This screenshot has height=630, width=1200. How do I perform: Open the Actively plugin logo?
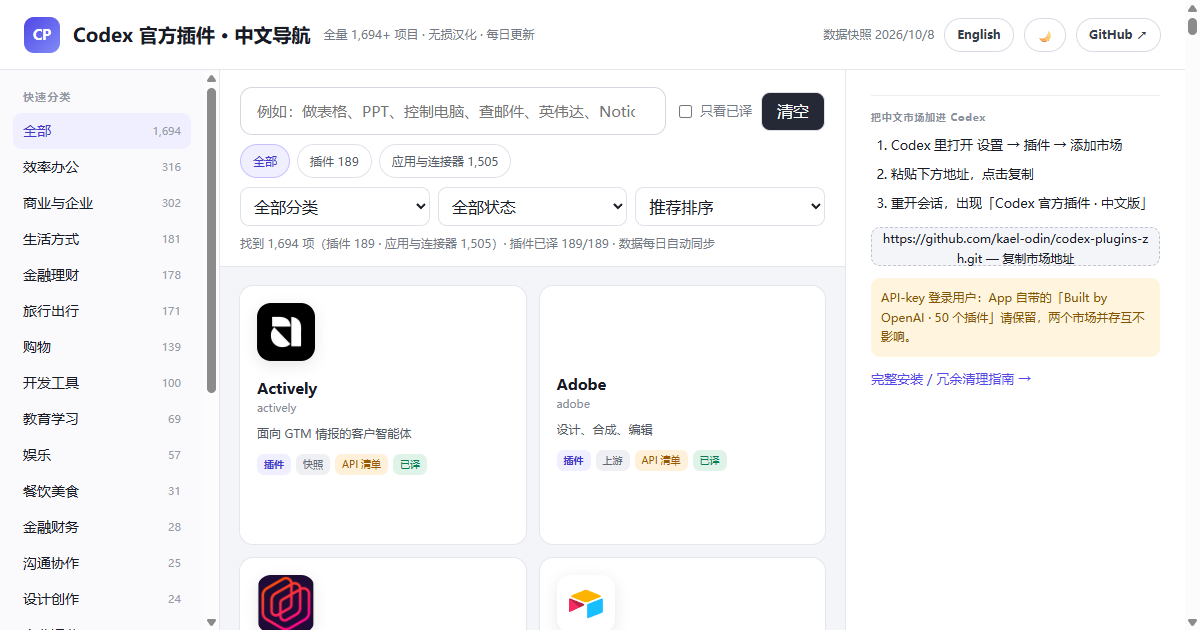click(x=286, y=332)
